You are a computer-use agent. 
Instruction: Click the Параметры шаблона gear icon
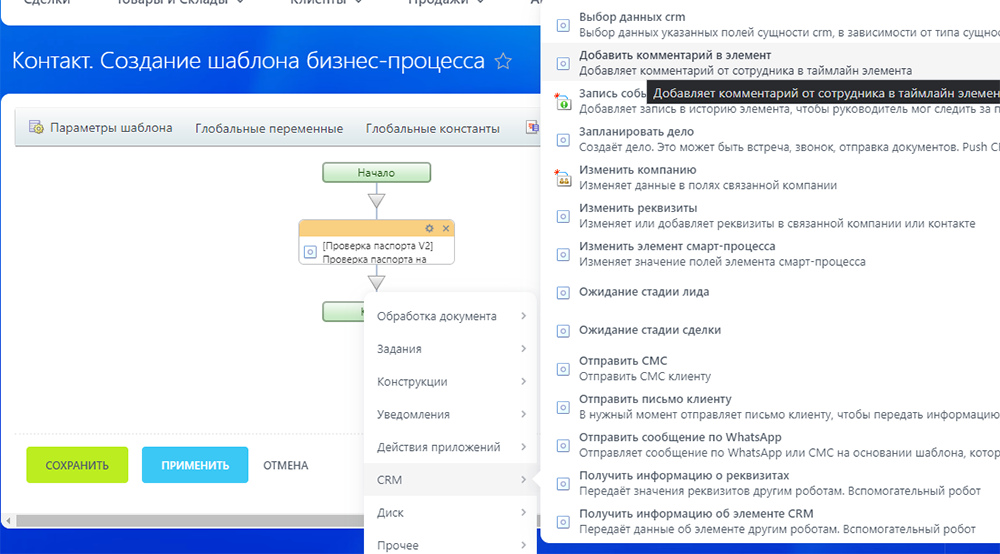[x=37, y=128]
